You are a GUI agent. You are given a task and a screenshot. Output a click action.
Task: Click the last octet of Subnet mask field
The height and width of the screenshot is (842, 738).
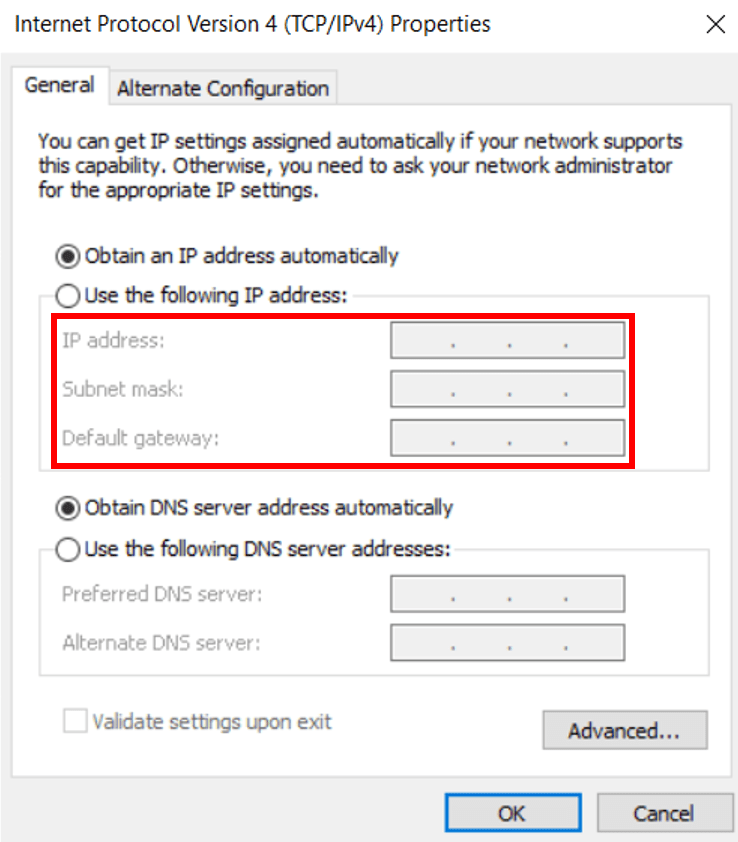click(595, 389)
